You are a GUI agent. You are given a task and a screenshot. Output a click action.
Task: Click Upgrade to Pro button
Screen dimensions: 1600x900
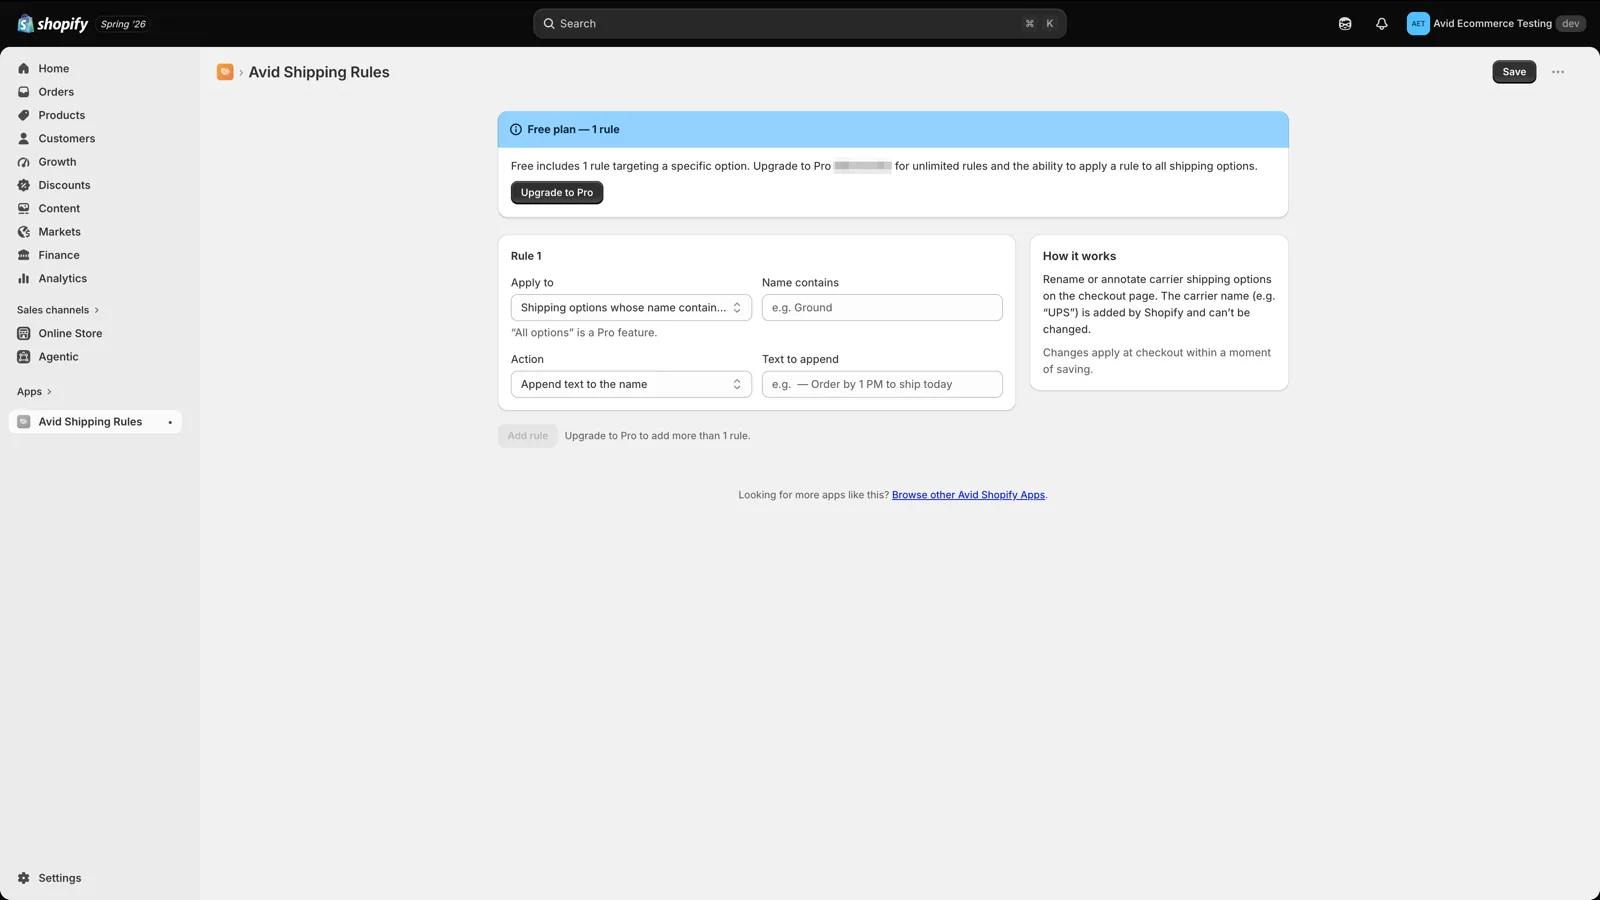(557, 193)
